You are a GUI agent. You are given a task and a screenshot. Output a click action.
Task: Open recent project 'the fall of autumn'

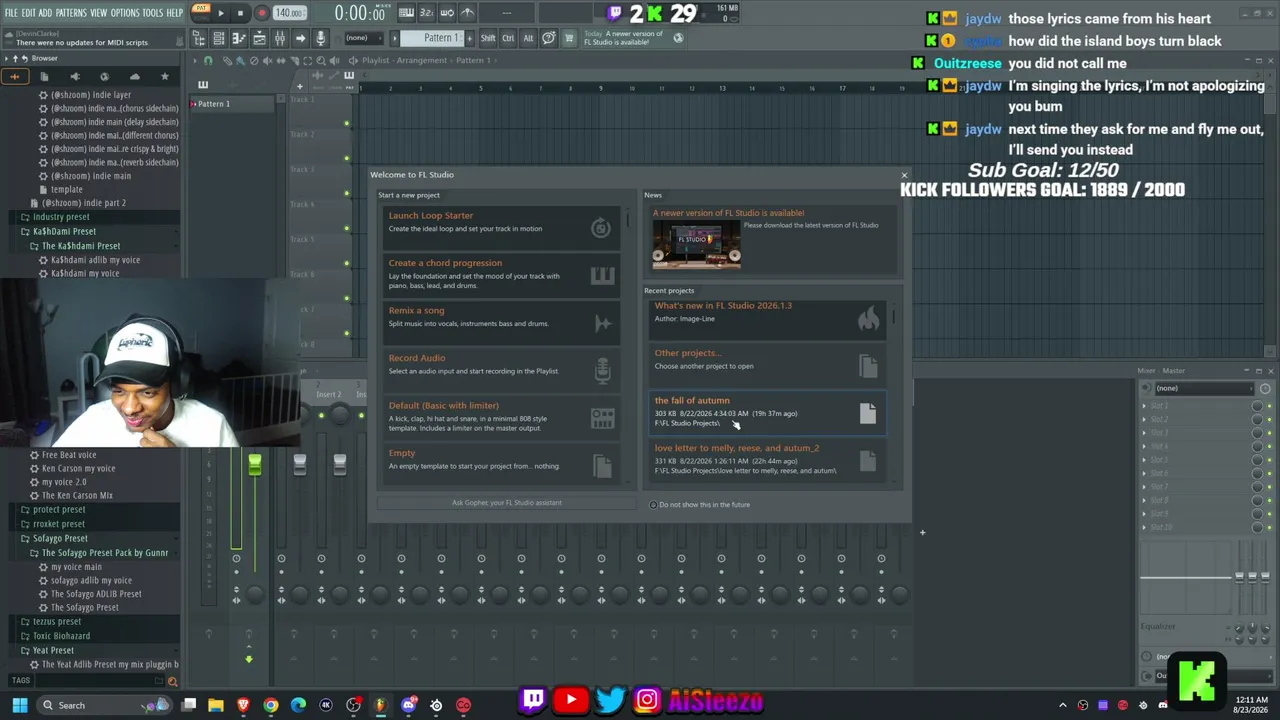coord(766,412)
